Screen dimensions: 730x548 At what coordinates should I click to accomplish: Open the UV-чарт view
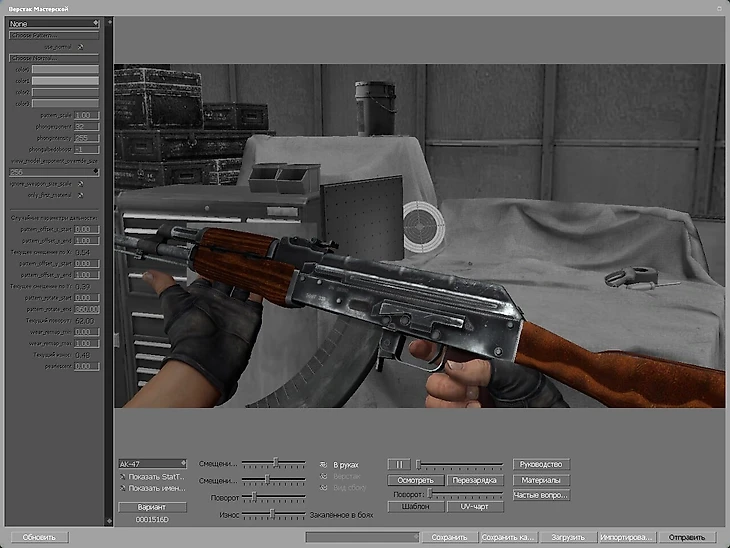point(475,507)
